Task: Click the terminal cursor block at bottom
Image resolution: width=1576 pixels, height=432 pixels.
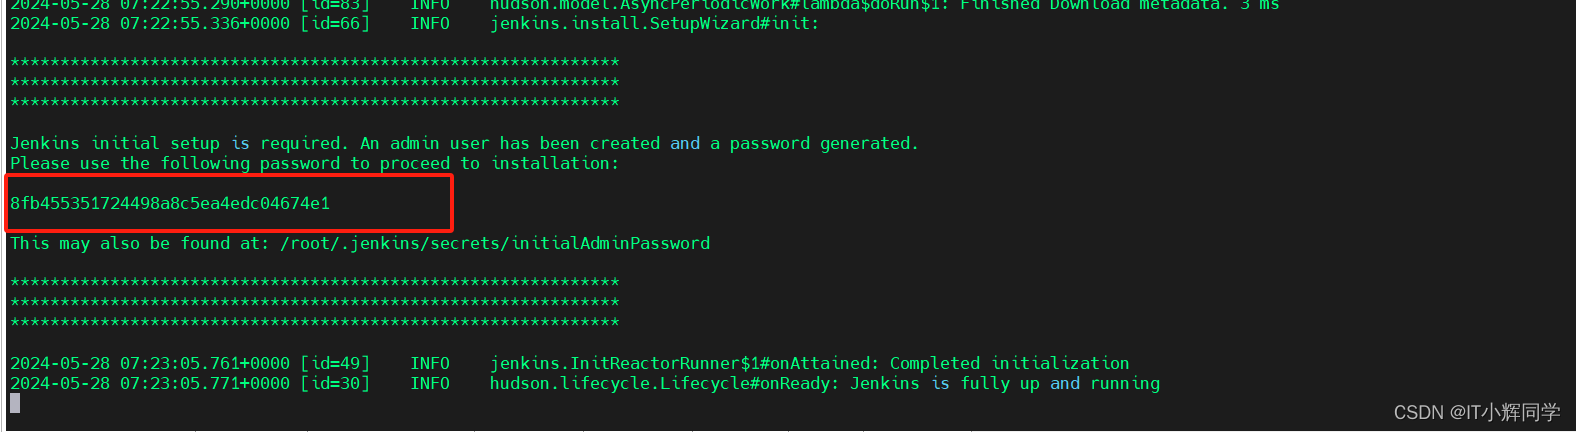Action: (15, 403)
